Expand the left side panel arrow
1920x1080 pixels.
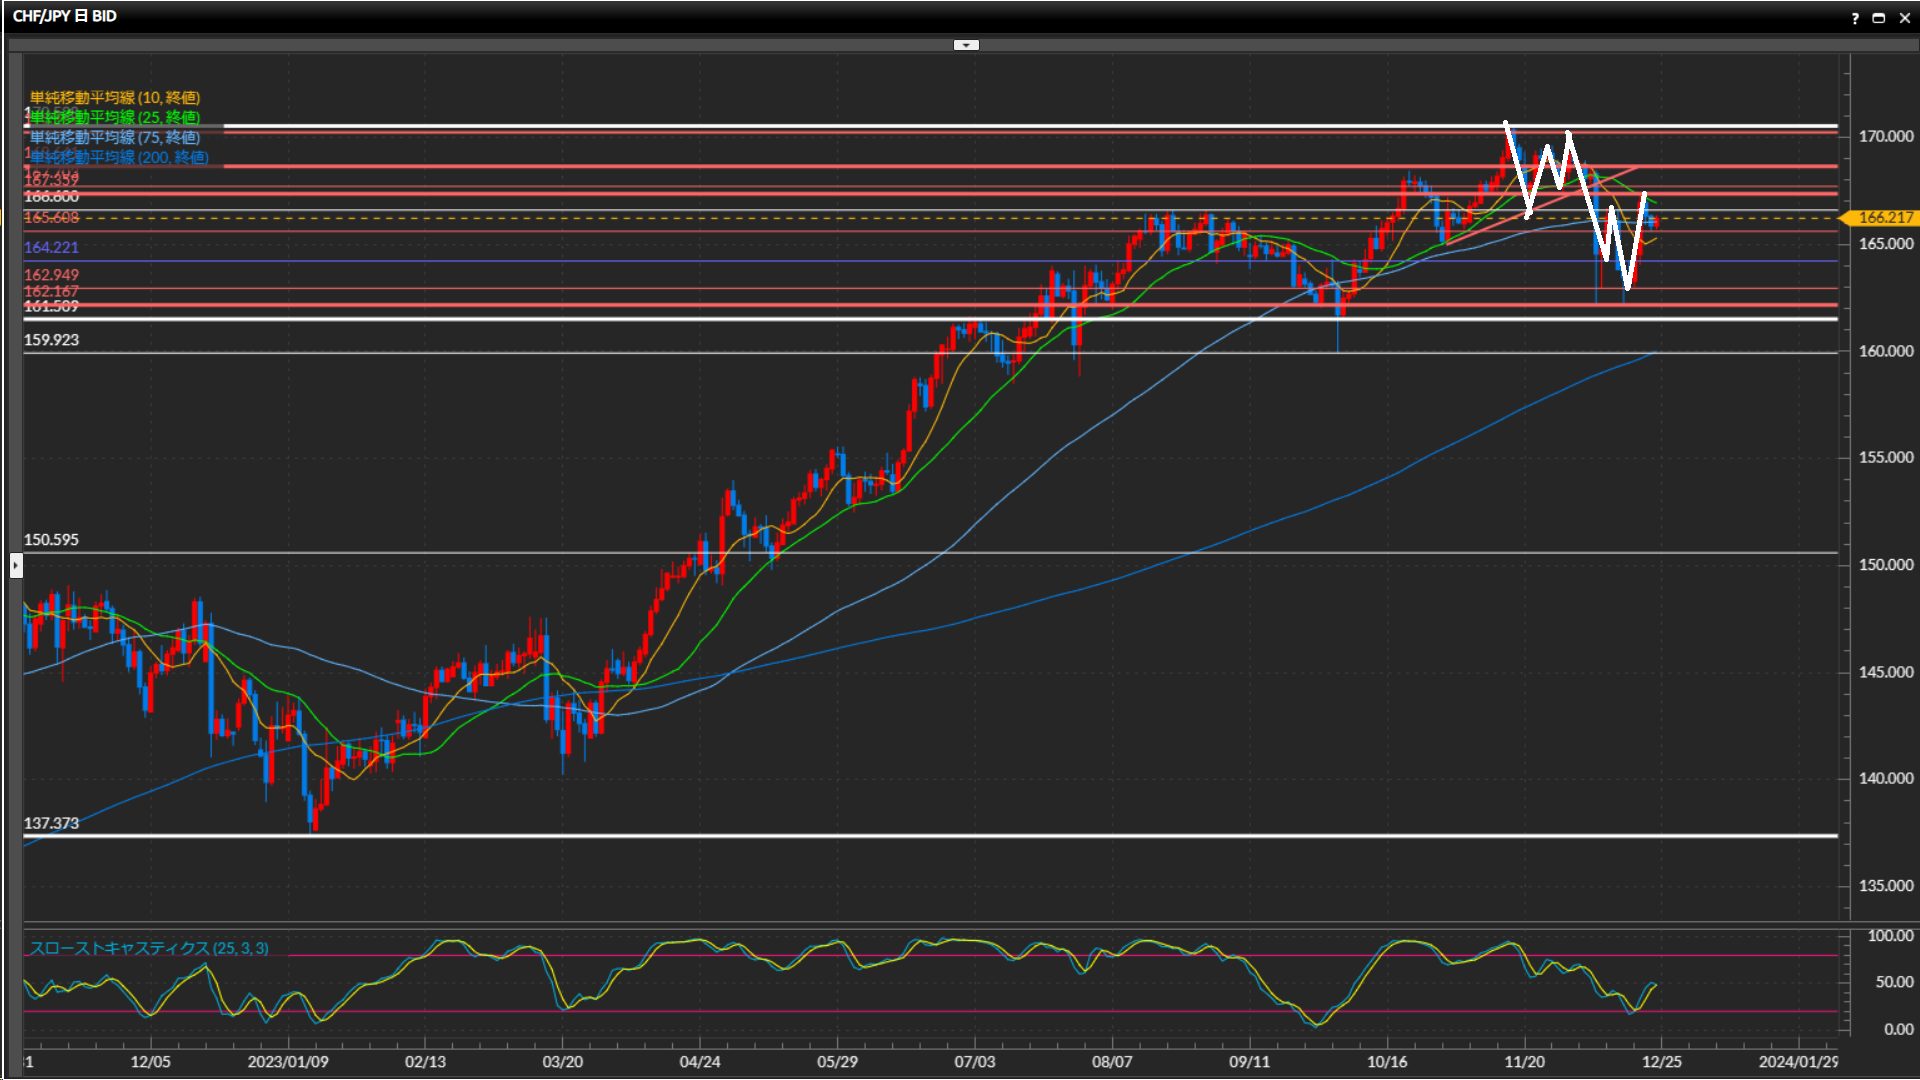tap(16, 566)
